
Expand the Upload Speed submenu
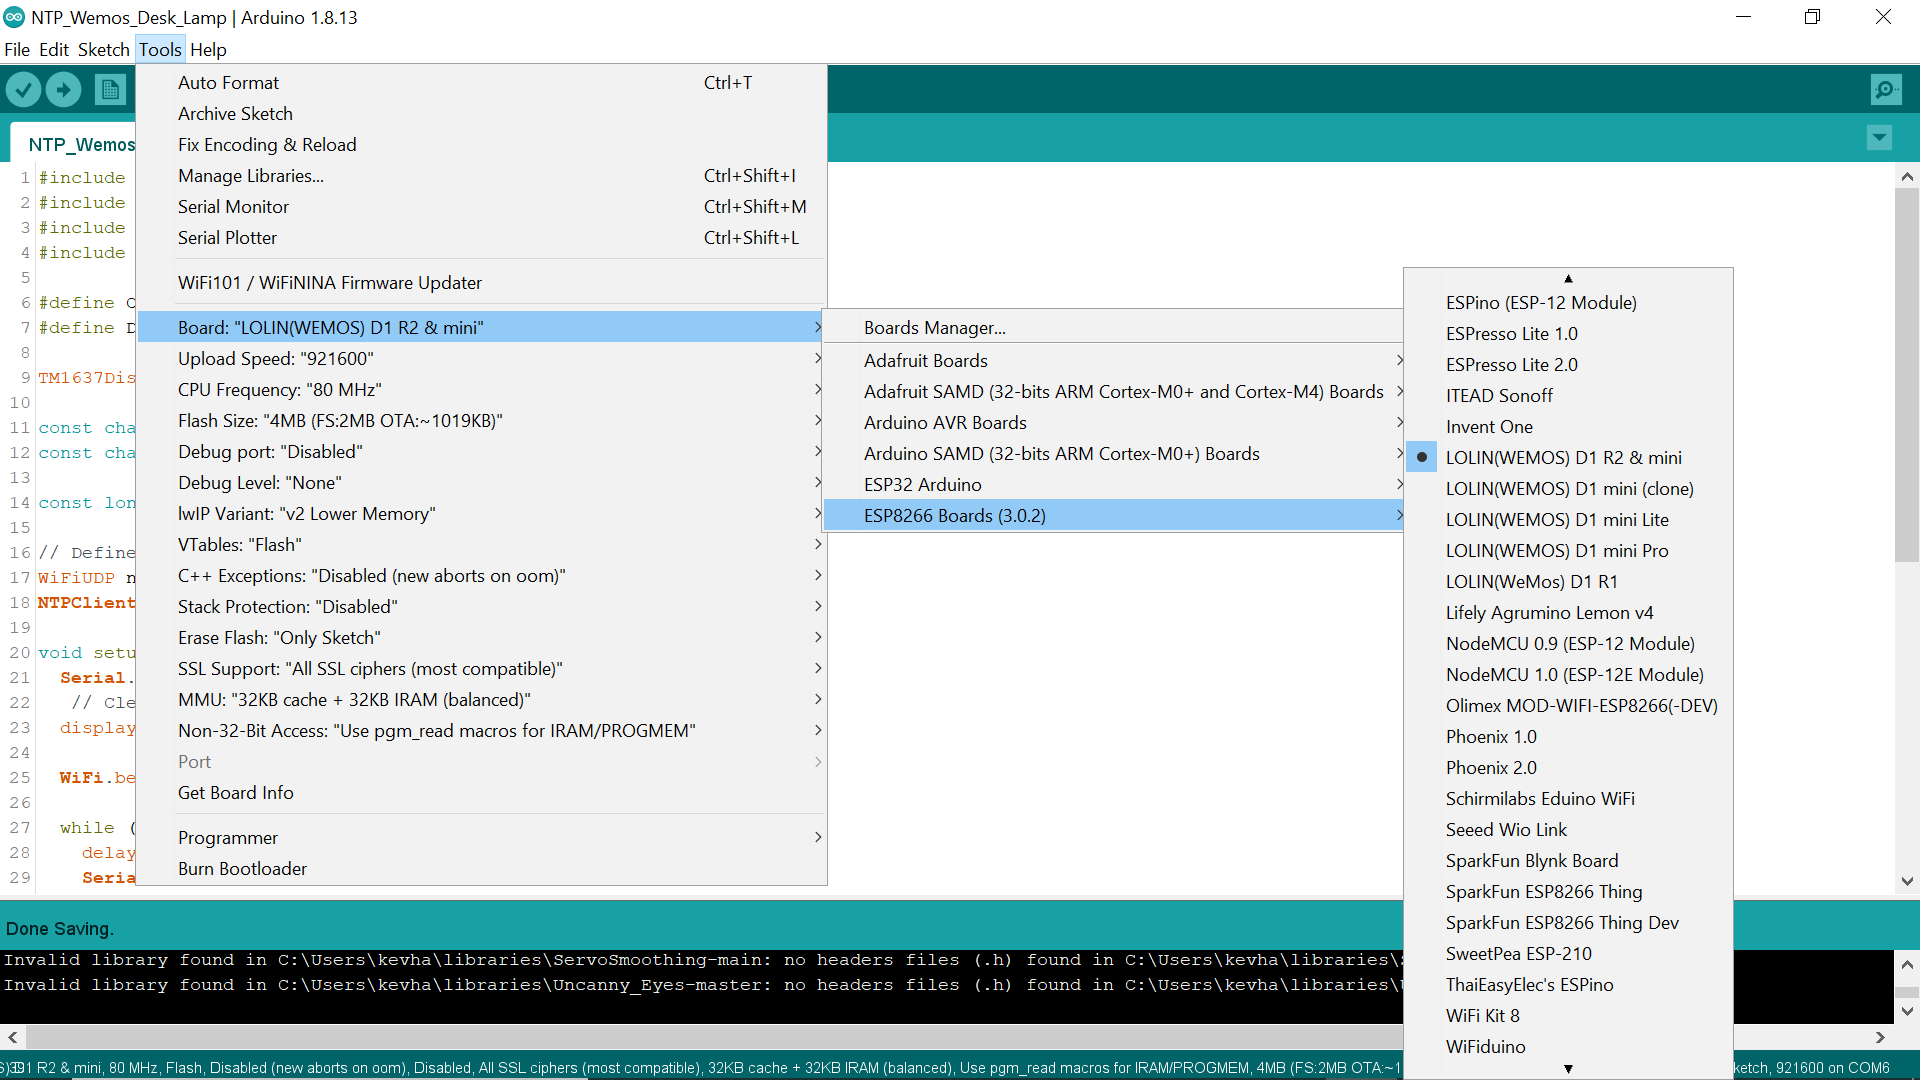(x=276, y=358)
